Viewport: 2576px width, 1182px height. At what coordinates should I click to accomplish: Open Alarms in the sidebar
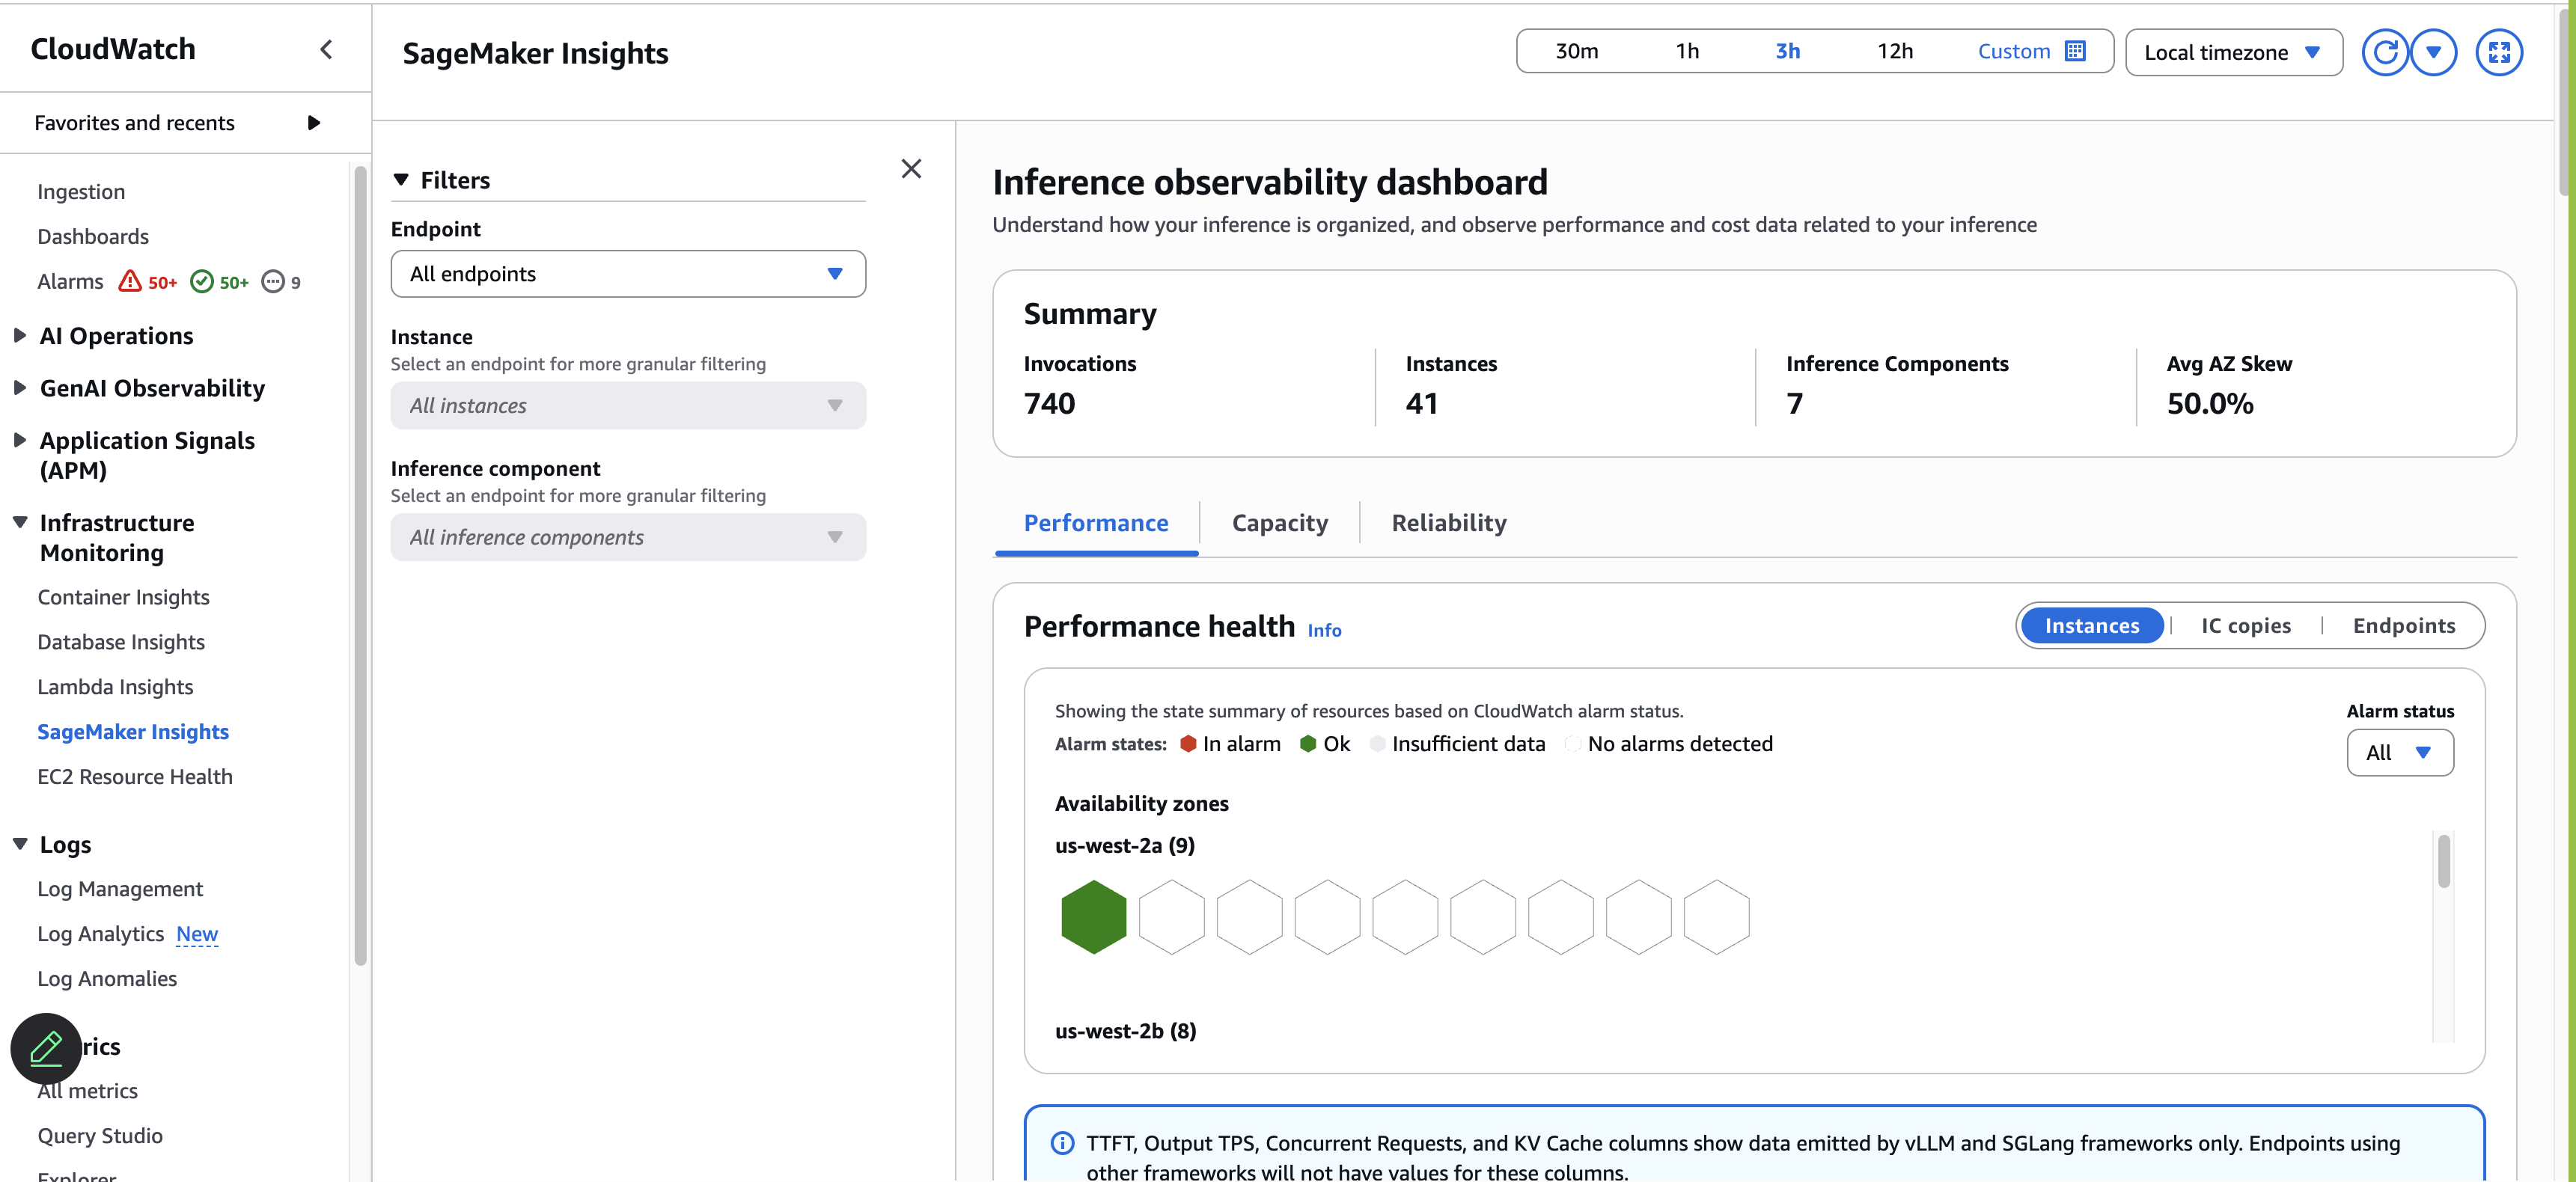[70, 281]
